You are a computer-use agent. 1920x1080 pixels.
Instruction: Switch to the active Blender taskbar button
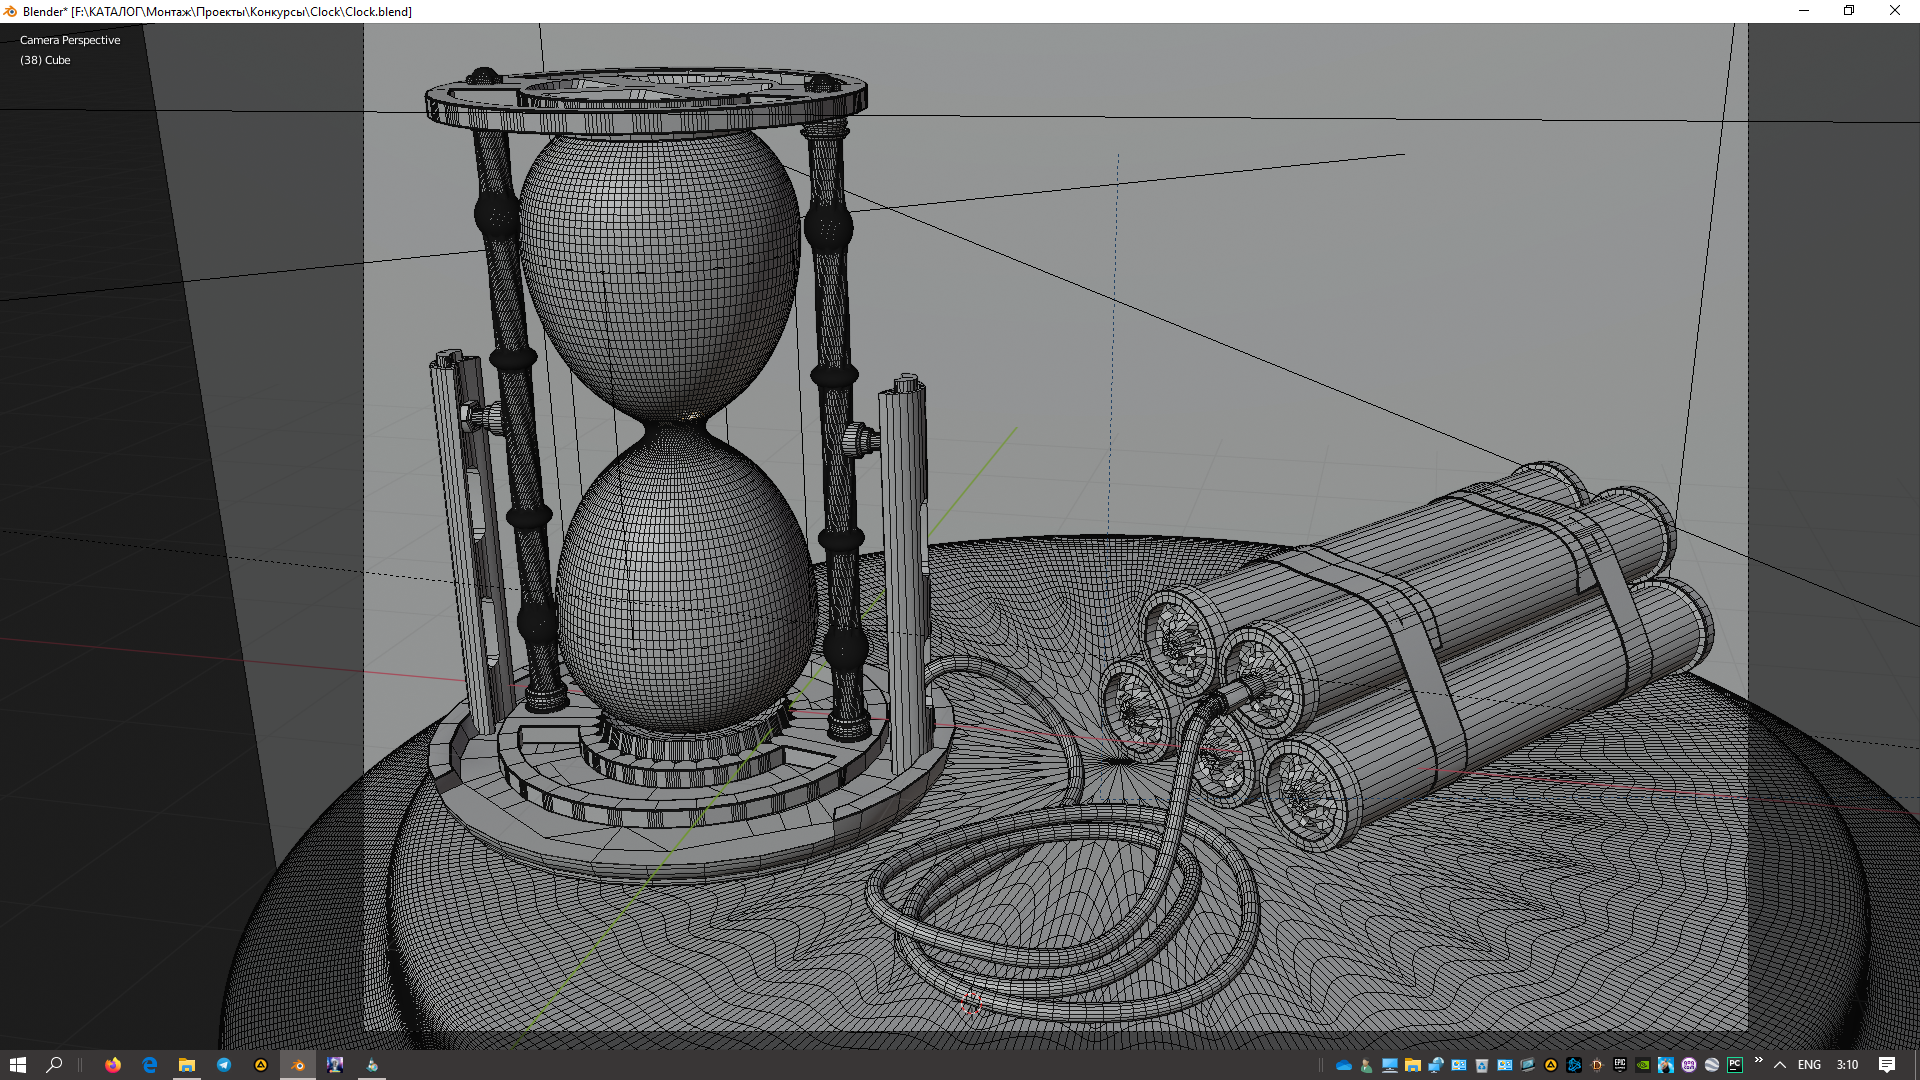click(298, 1065)
